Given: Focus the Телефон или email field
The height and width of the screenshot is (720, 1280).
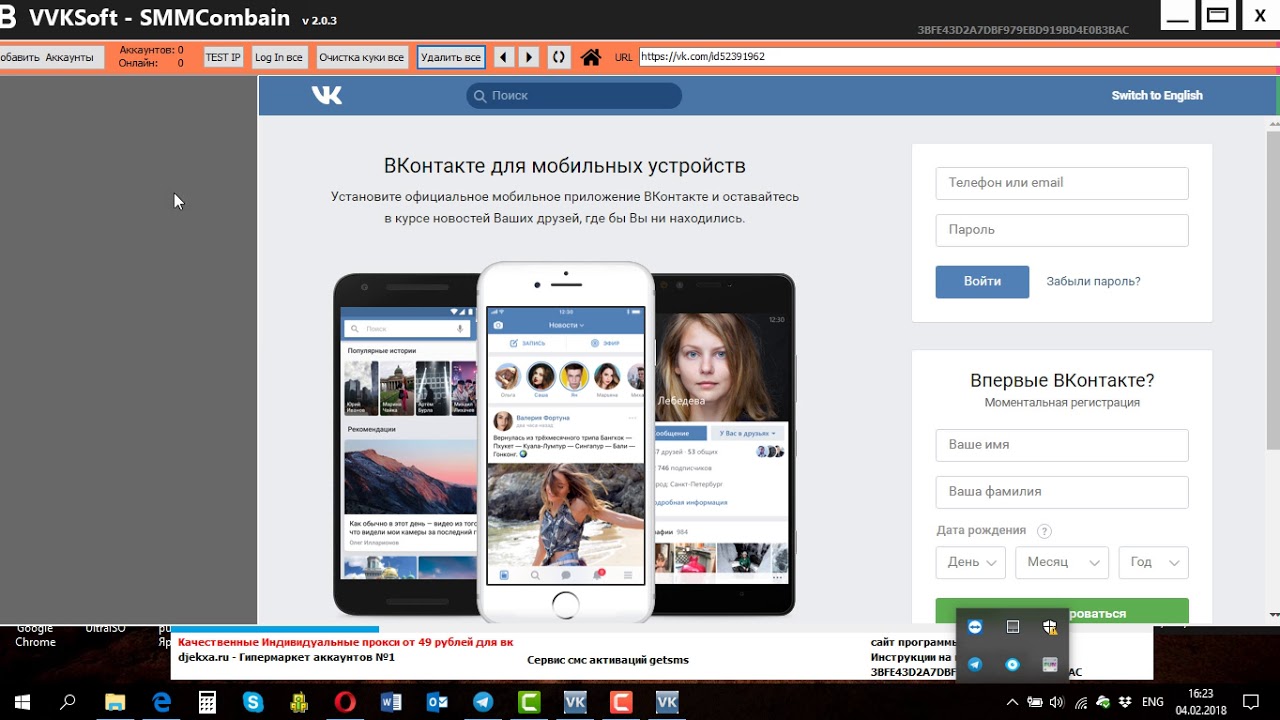Looking at the screenshot, I should click(1062, 183).
